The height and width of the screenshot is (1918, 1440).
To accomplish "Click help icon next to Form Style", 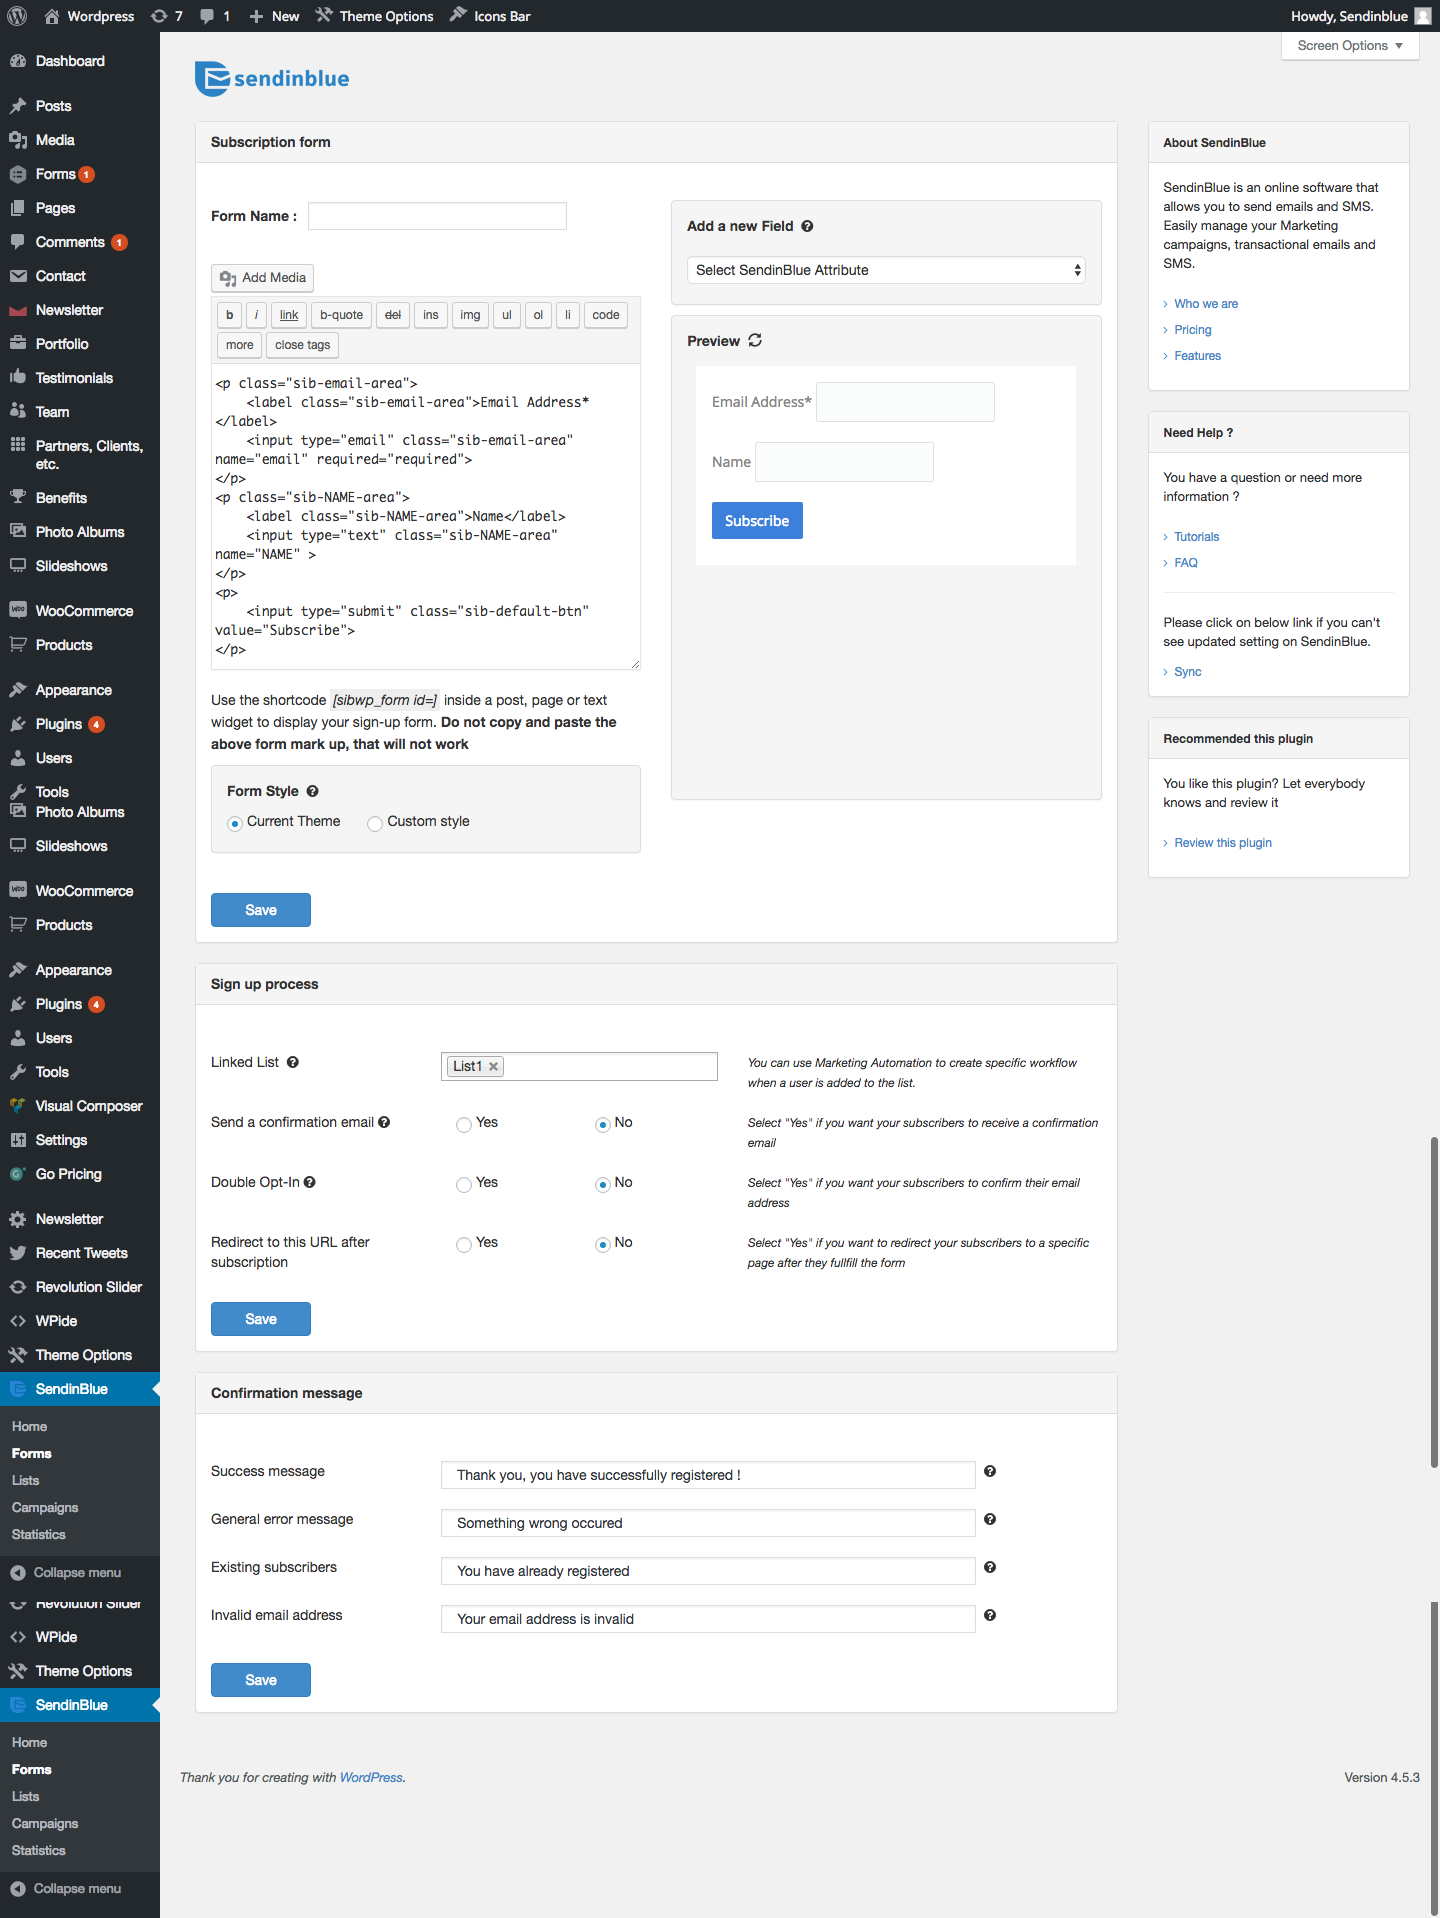I will pyautogui.click(x=312, y=791).
